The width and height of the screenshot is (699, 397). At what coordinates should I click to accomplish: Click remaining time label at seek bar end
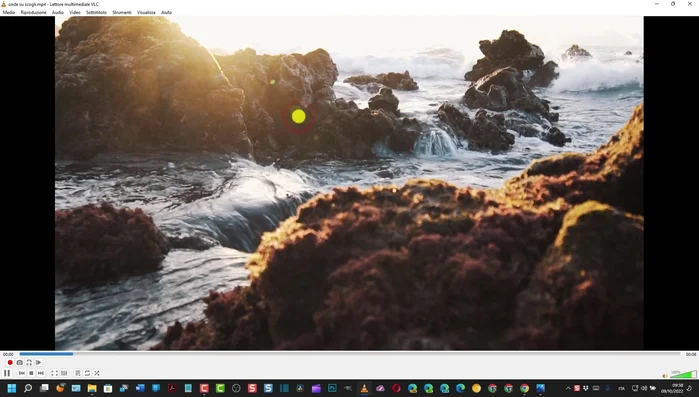691,355
